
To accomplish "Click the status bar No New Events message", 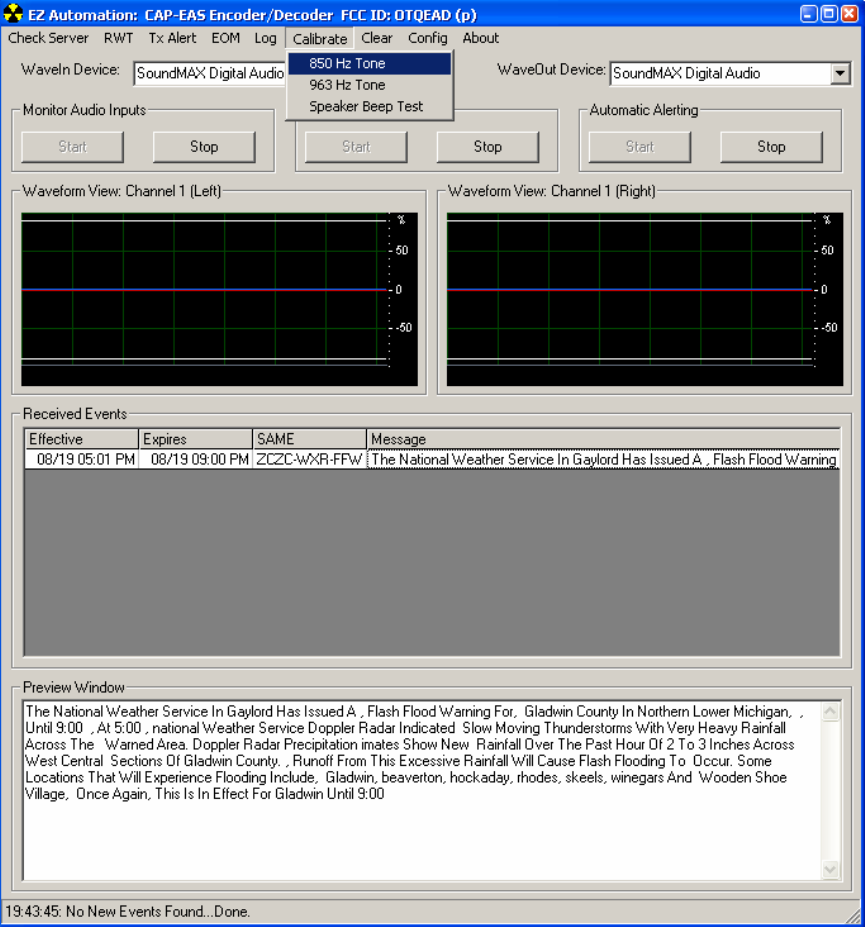I will pos(128,912).
